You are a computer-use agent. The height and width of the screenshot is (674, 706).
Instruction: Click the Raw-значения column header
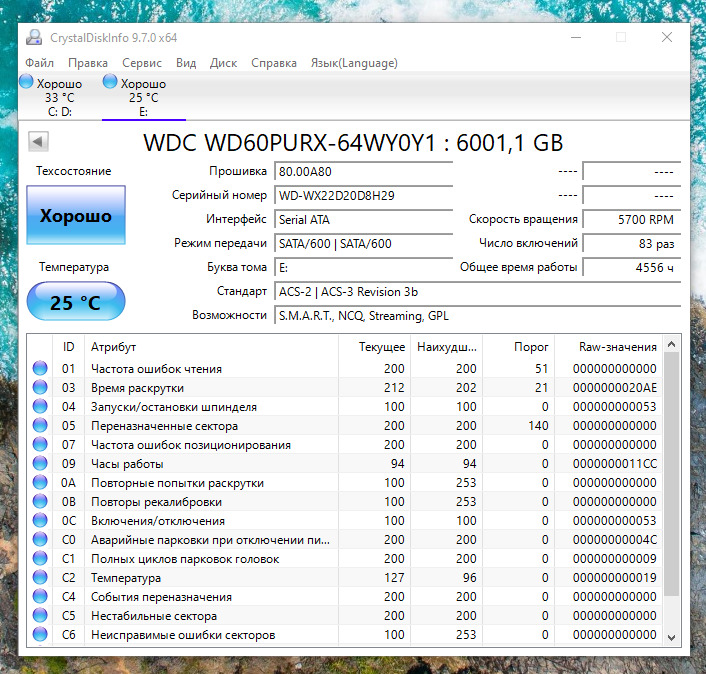click(617, 347)
